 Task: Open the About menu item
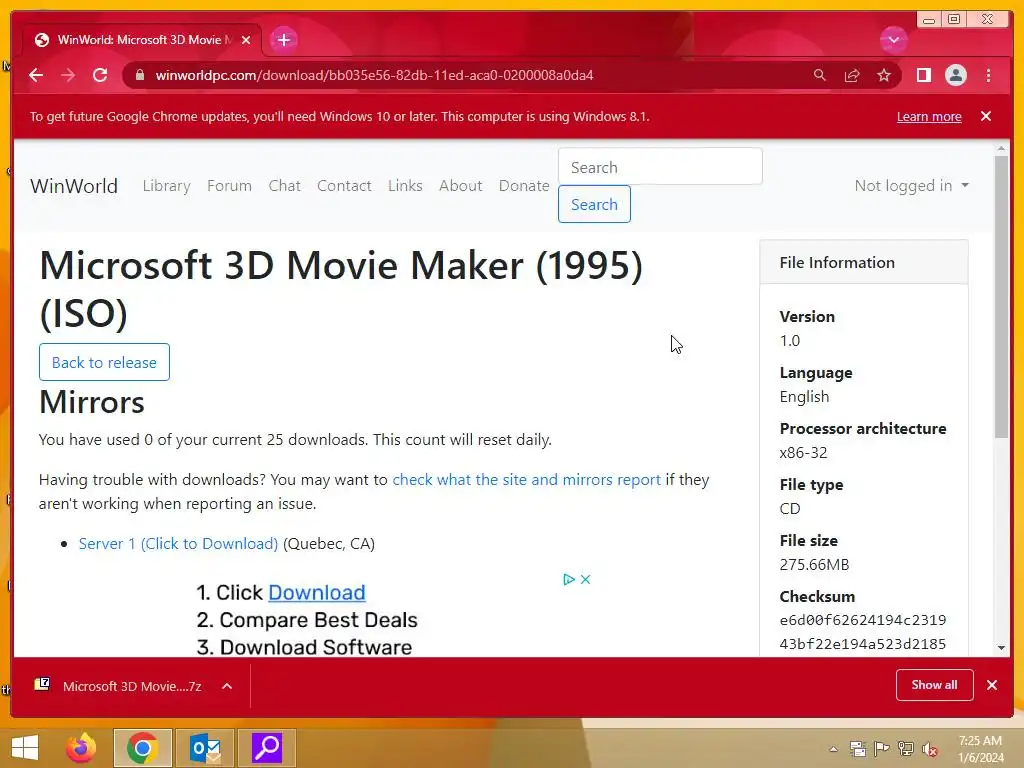coord(460,185)
